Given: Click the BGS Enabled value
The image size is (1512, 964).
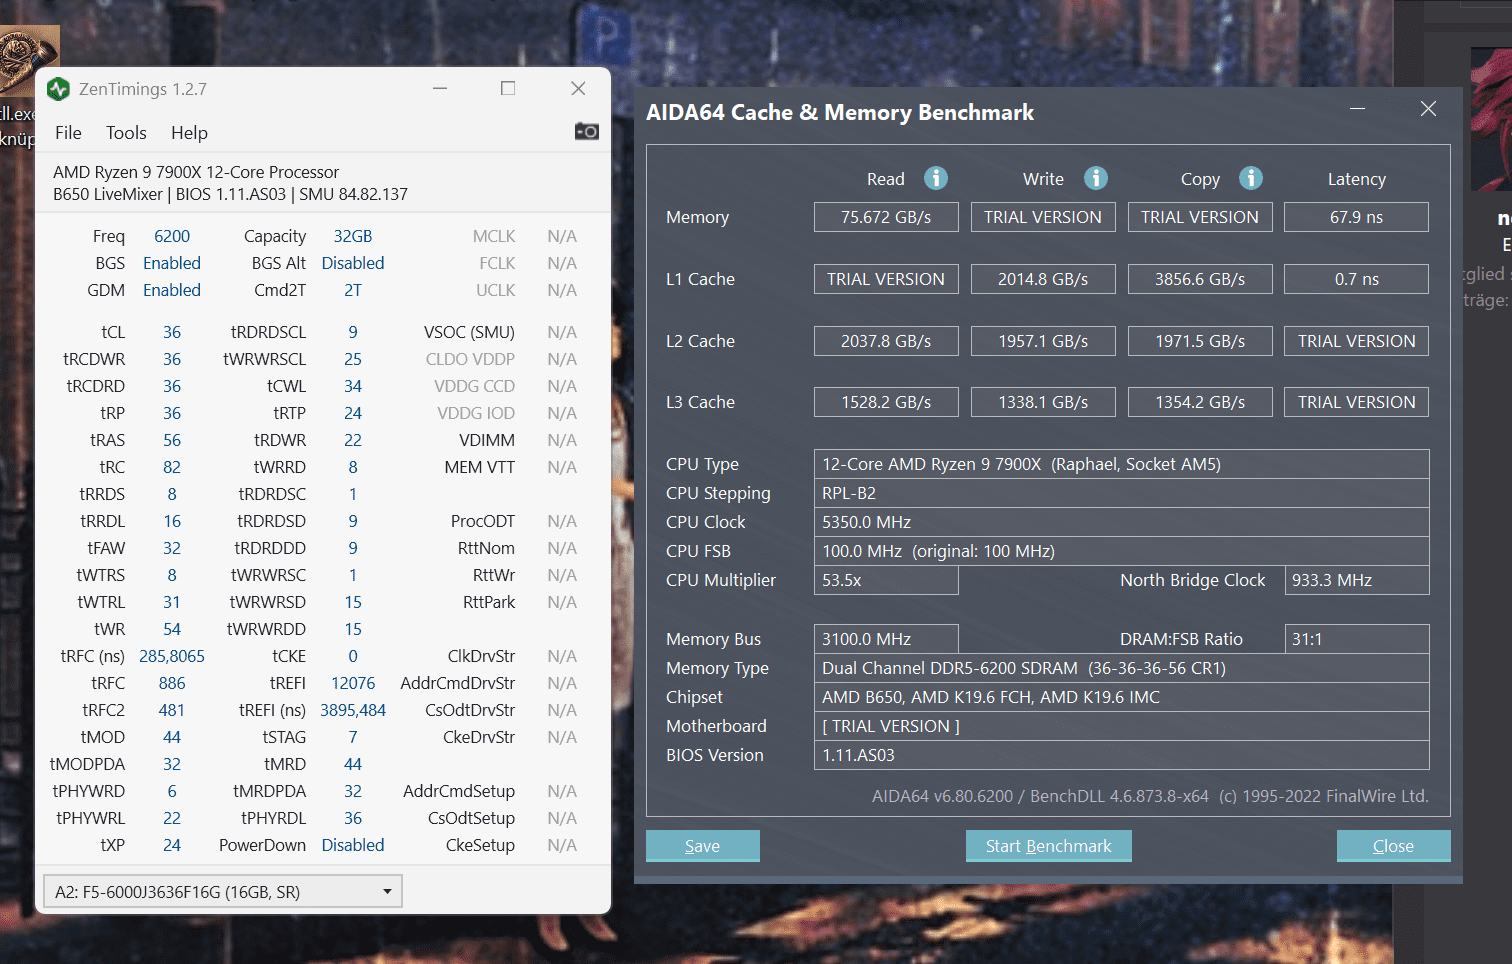Looking at the screenshot, I should tap(172, 263).
